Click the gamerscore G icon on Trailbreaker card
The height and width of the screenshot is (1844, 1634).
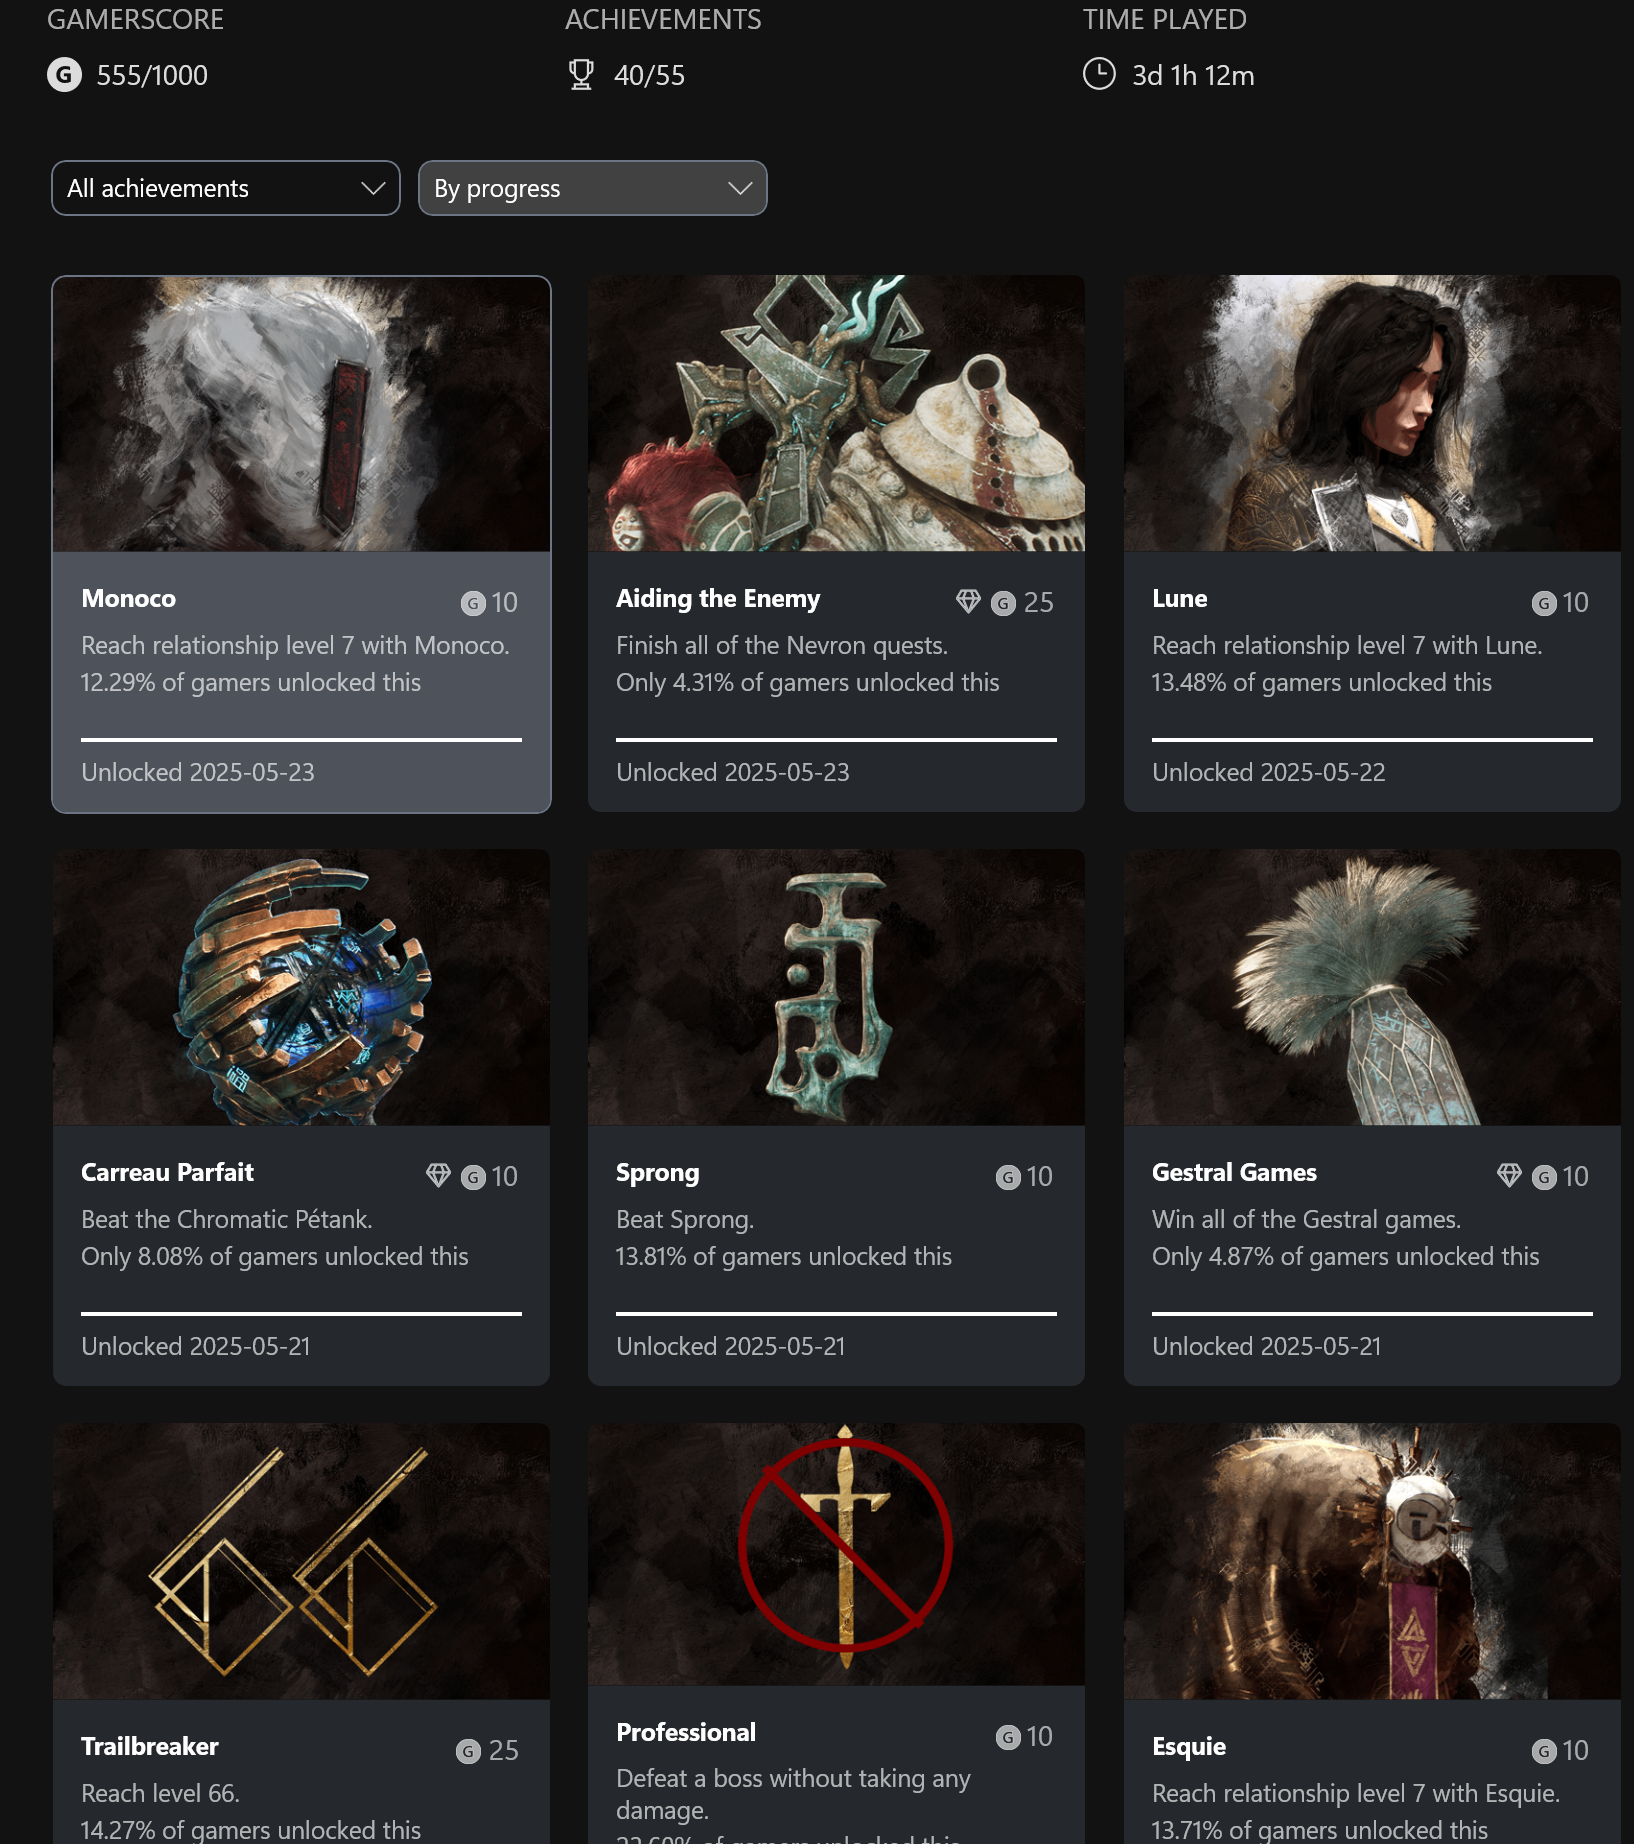point(468,1751)
